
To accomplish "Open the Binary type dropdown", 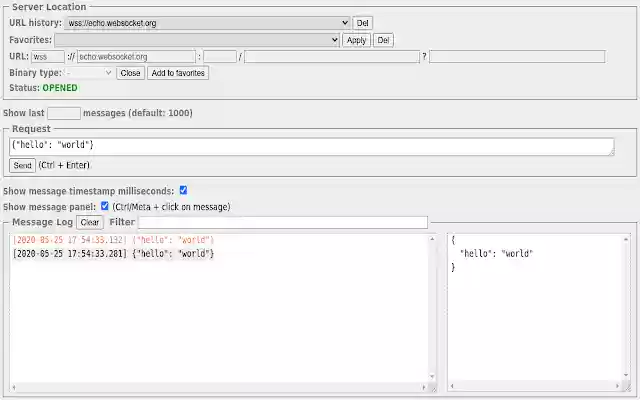I will point(89,73).
